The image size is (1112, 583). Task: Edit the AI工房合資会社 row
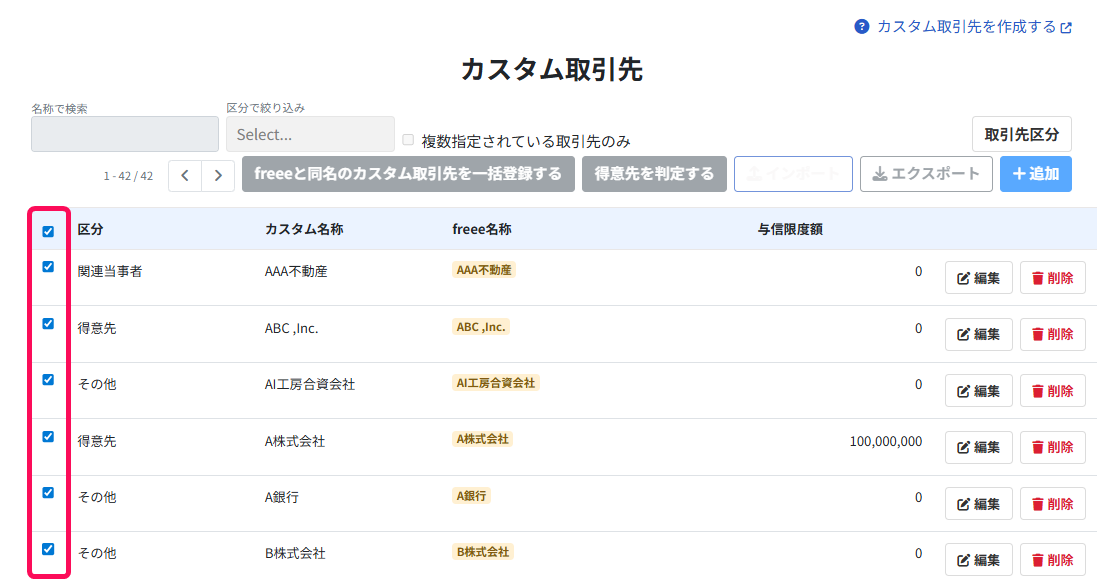pos(979,391)
